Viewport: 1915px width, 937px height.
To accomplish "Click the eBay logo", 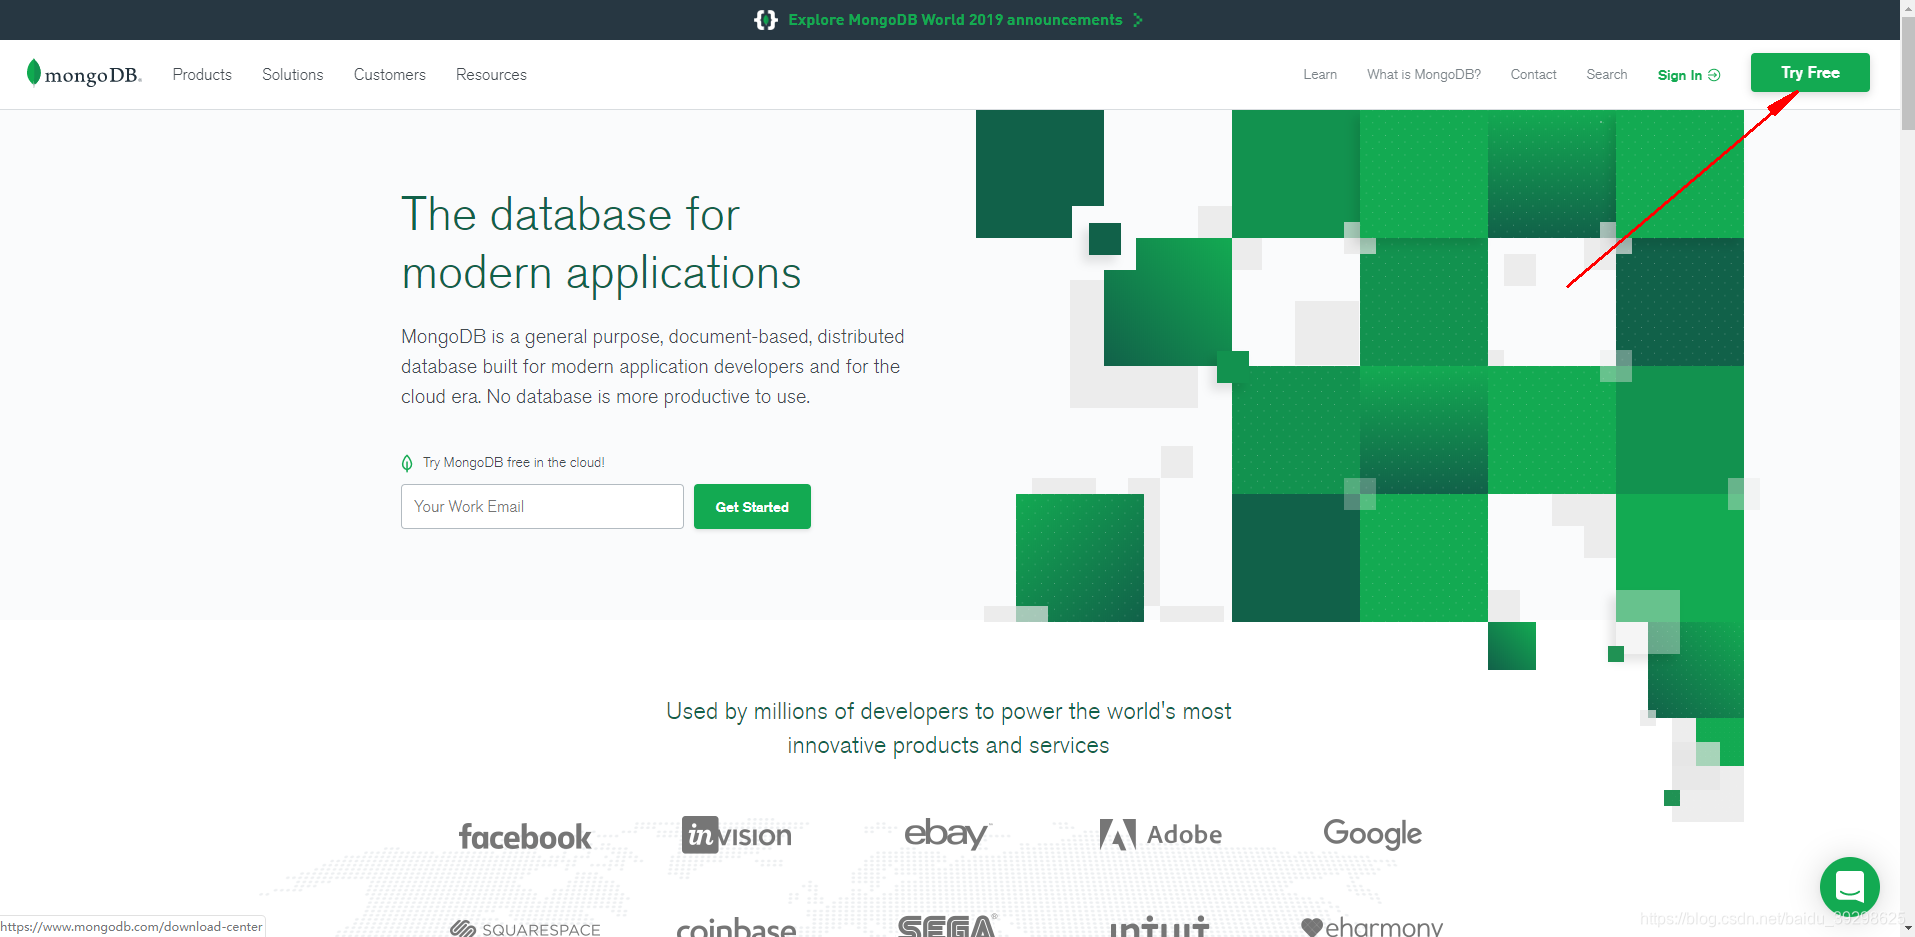I will click(947, 833).
